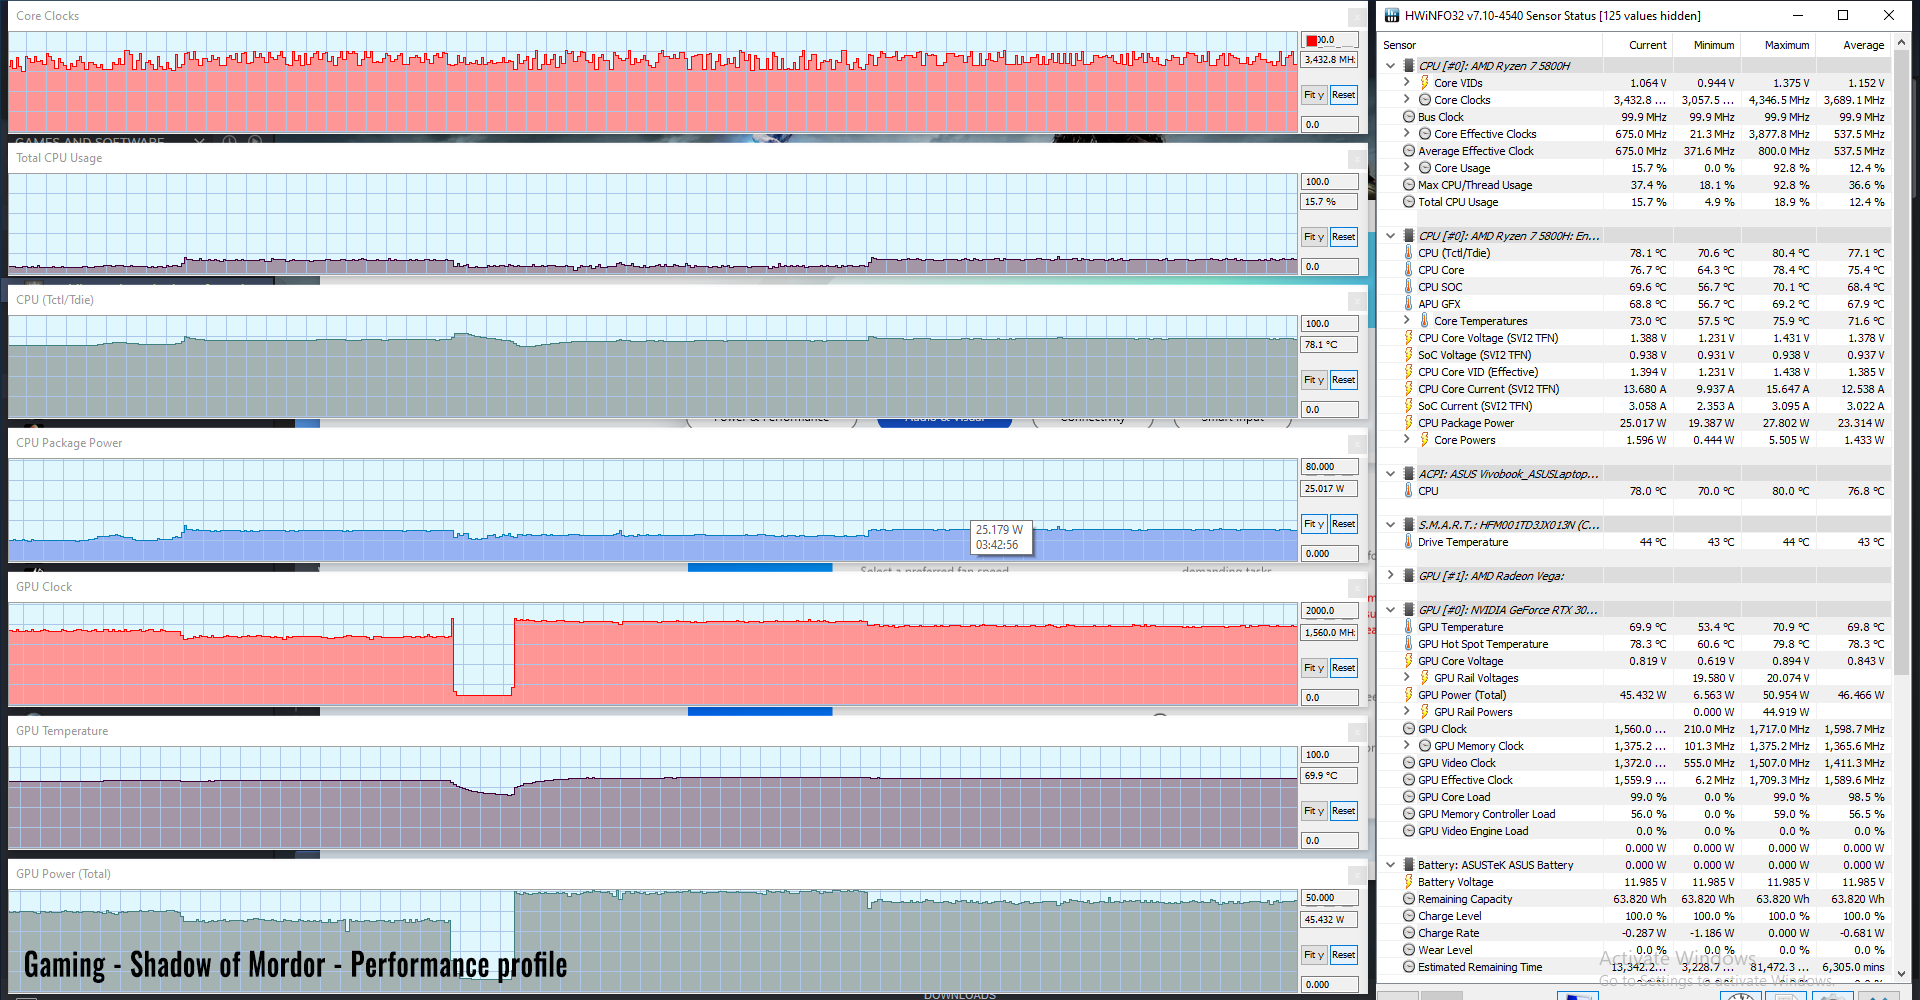The height and width of the screenshot is (1000, 1920).
Task: Click the Drive Temperature thermometer icon
Action: point(1408,542)
